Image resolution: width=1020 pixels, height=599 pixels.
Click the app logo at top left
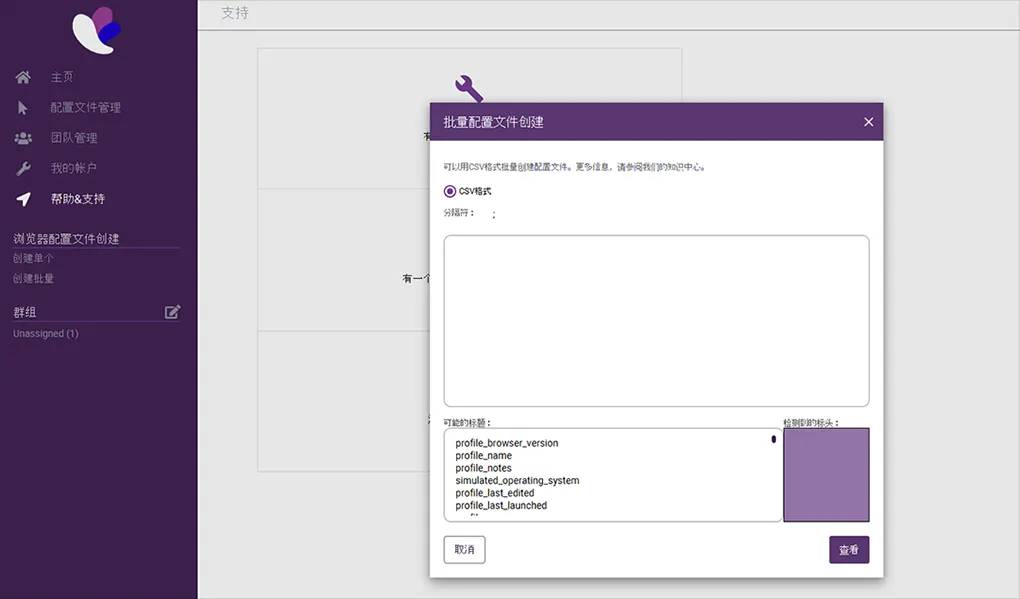97,28
